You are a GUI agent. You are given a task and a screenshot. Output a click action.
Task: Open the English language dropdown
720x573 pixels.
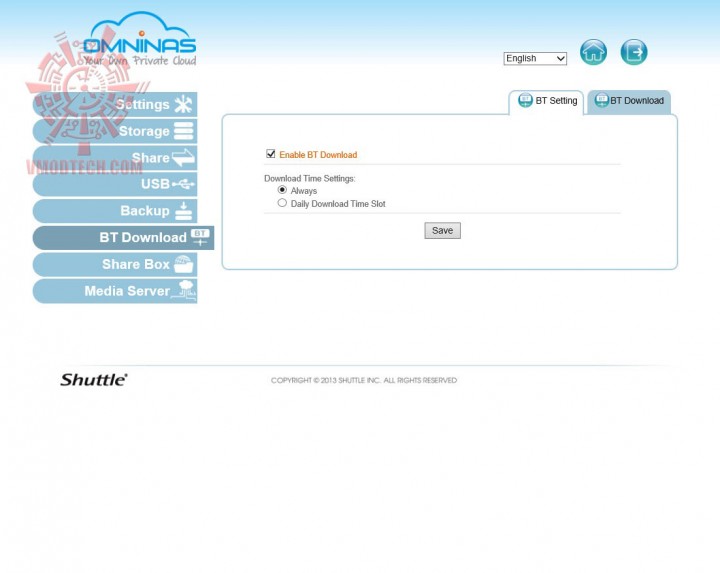tap(535, 59)
